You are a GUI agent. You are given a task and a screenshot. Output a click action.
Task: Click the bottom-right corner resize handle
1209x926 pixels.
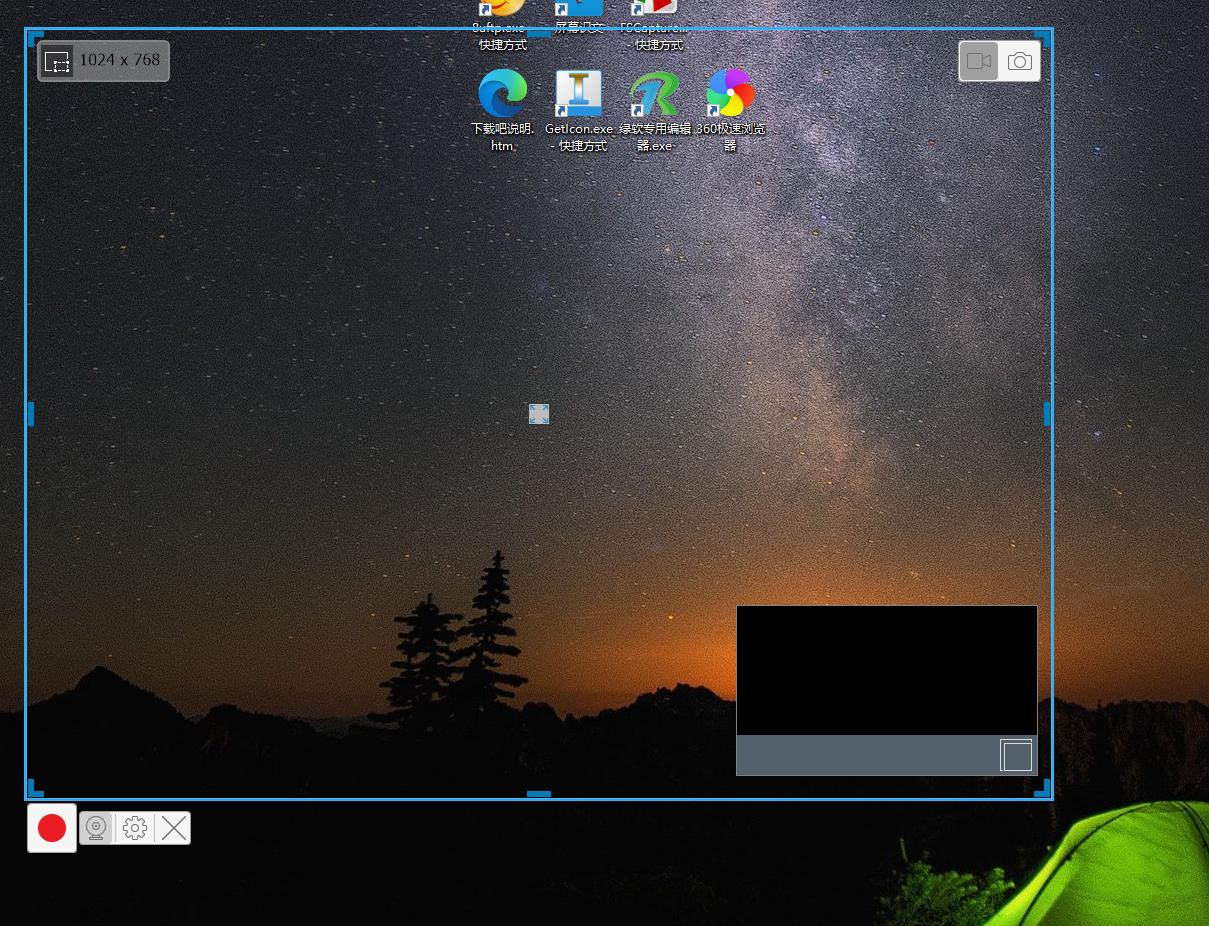1043,789
